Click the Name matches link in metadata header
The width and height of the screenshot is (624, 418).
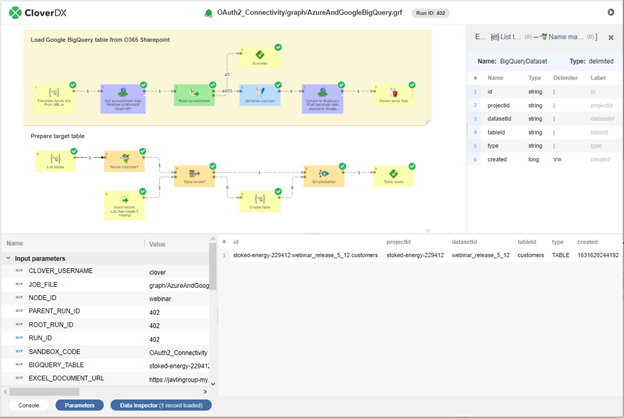[x=565, y=36]
